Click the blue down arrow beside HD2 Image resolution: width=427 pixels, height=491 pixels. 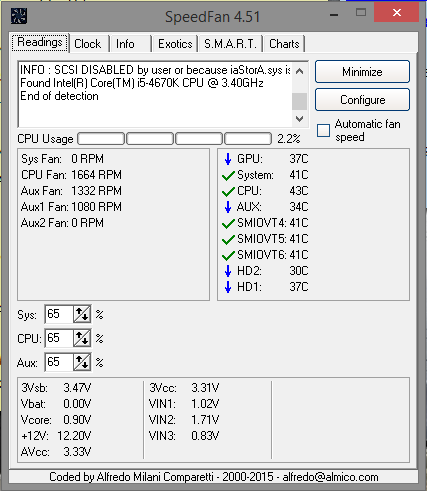point(228,271)
